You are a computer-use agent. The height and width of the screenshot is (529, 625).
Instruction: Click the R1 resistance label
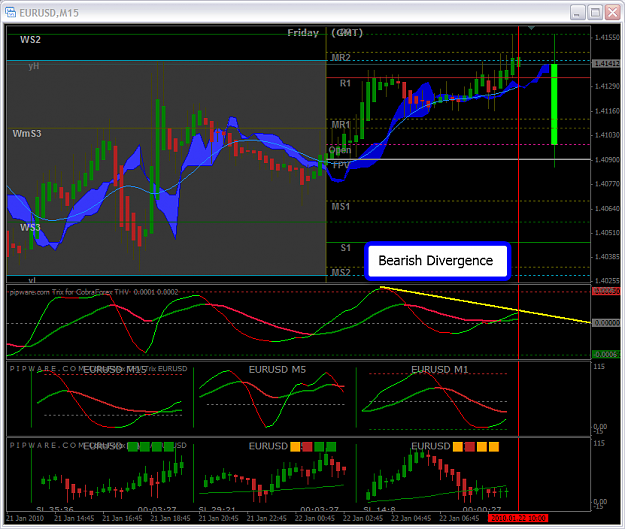[x=345, y=83]
